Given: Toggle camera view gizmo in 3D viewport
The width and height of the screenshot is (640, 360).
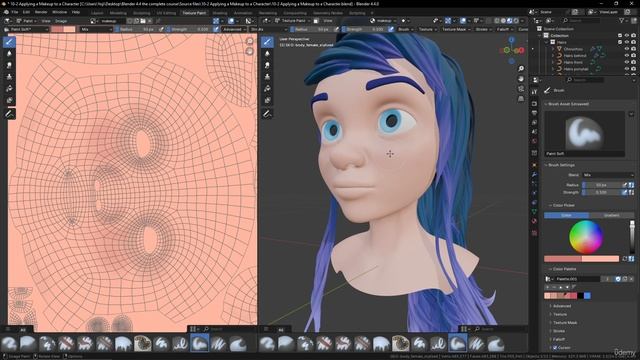Looking at the screenshot, I should 521,89.
